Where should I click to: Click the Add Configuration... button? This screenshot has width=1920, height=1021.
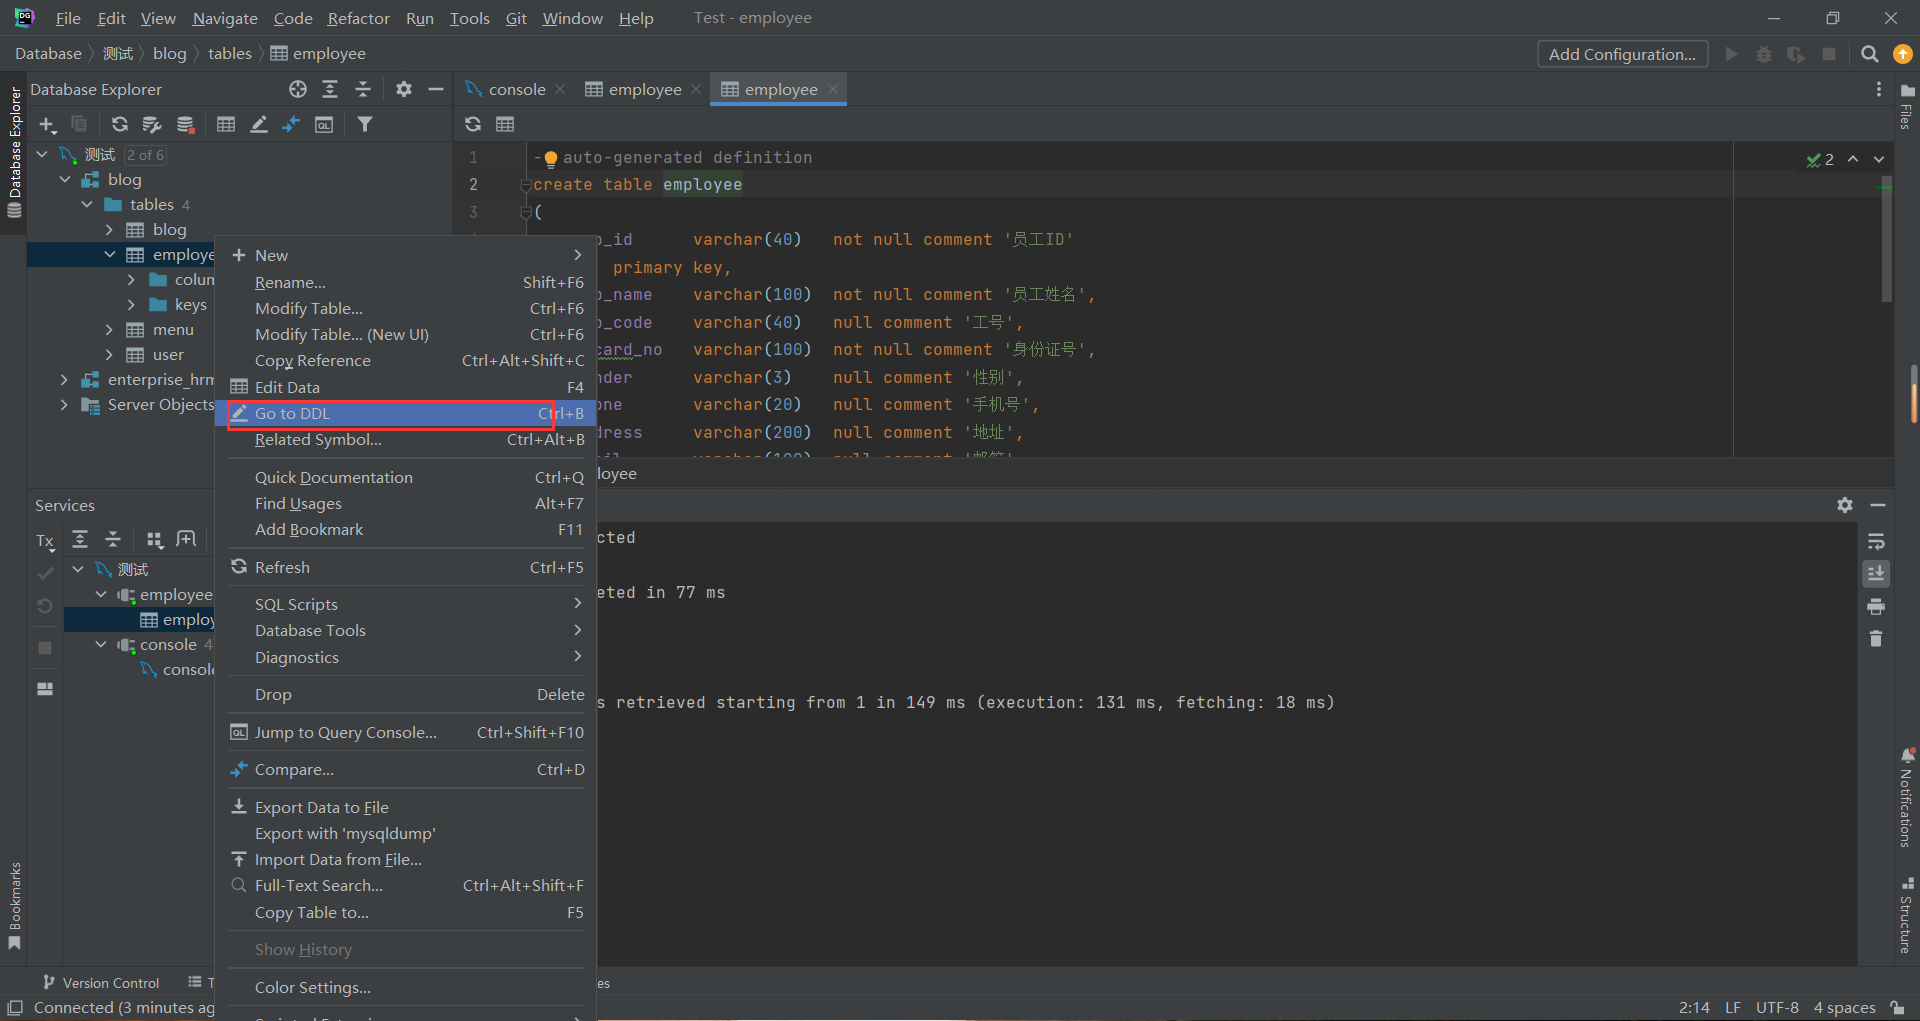click(1622, 54)
